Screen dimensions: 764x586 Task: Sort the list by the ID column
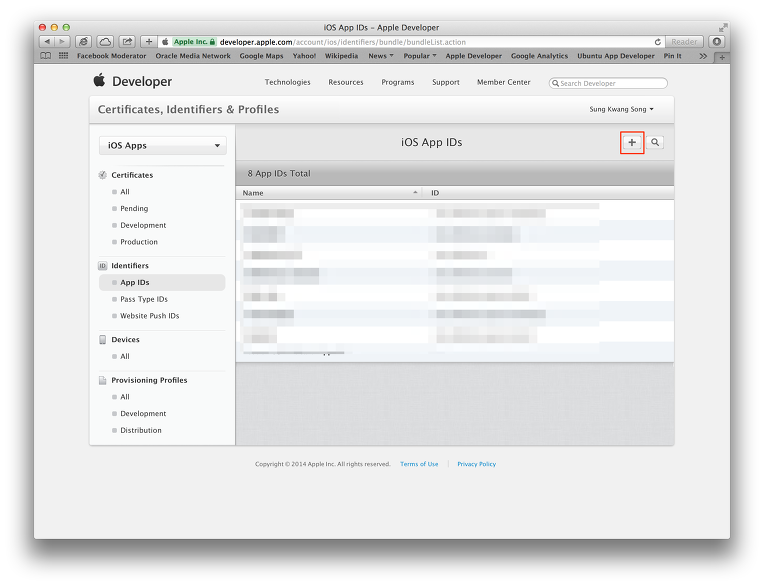pyautogui.click(x=548, y=193)
